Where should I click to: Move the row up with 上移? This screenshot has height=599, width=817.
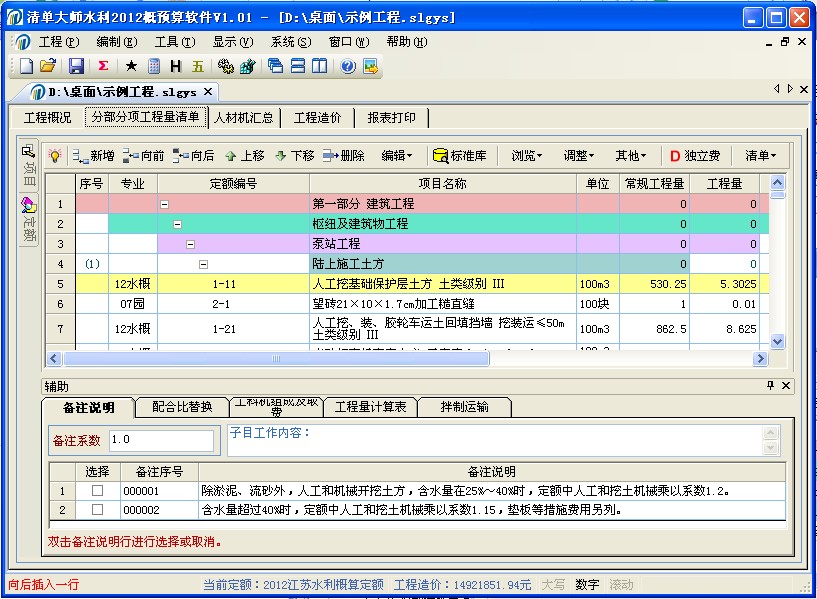245,155
